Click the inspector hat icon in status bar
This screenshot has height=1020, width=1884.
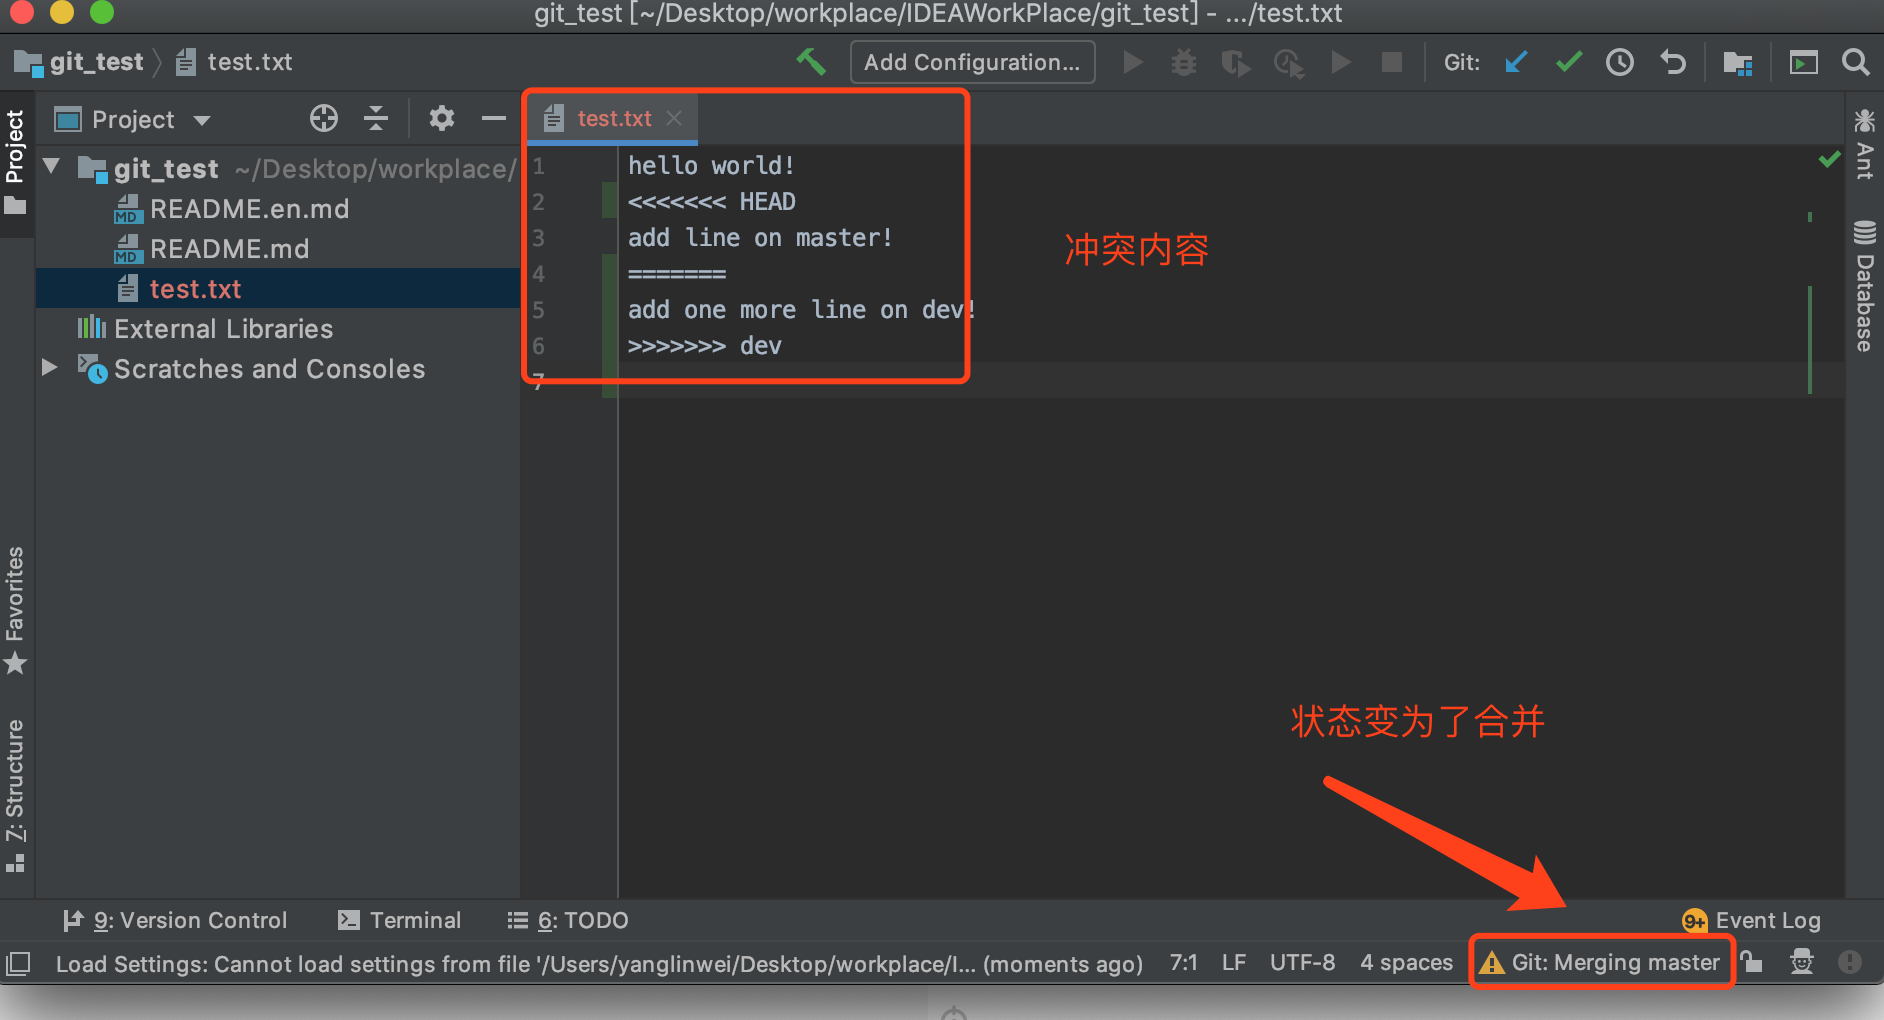pyautogui.click(x=1801, y=962)
